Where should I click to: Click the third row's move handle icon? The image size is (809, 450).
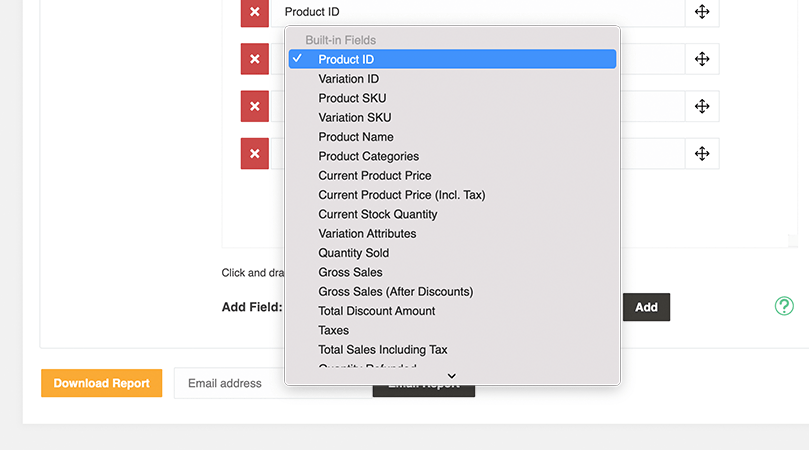[x=702, y=106]
